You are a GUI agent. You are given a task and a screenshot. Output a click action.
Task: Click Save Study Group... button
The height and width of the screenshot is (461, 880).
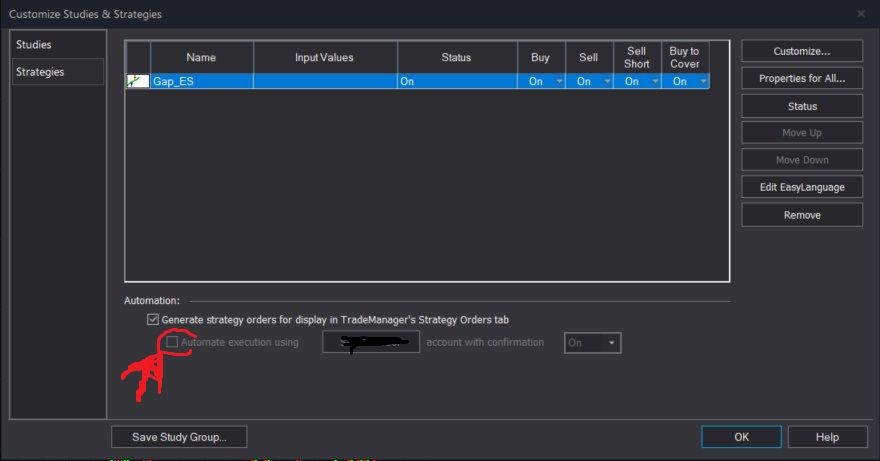click(179, 437)
